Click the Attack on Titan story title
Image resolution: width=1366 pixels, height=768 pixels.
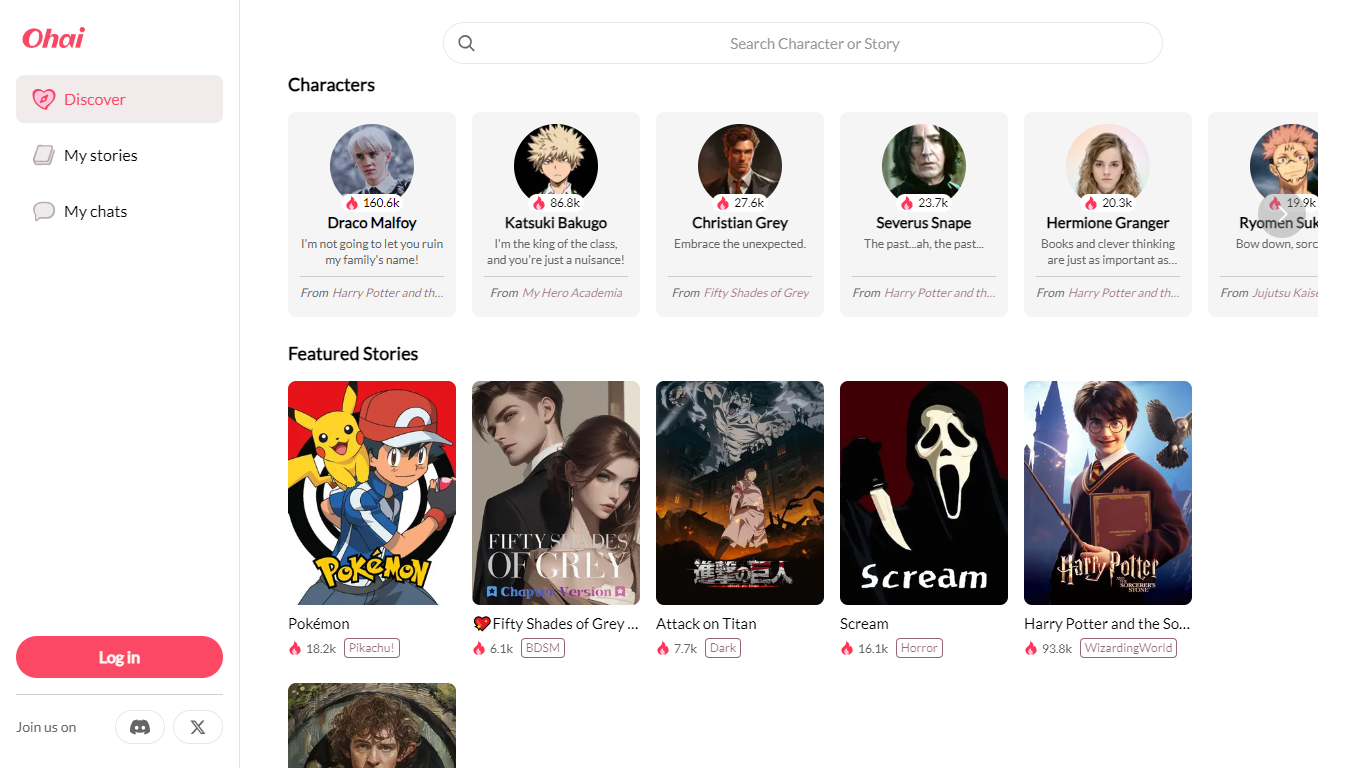pyautogui.click(x=706, y=623)
